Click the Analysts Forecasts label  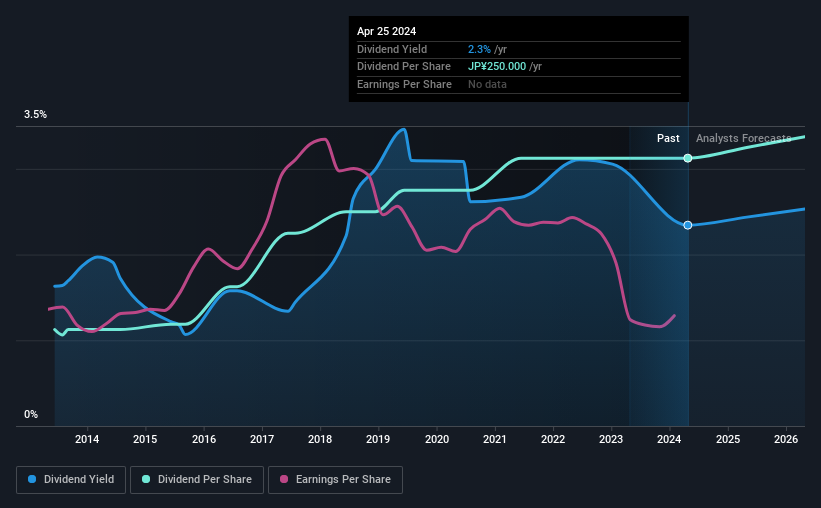[x=744, y=138]
